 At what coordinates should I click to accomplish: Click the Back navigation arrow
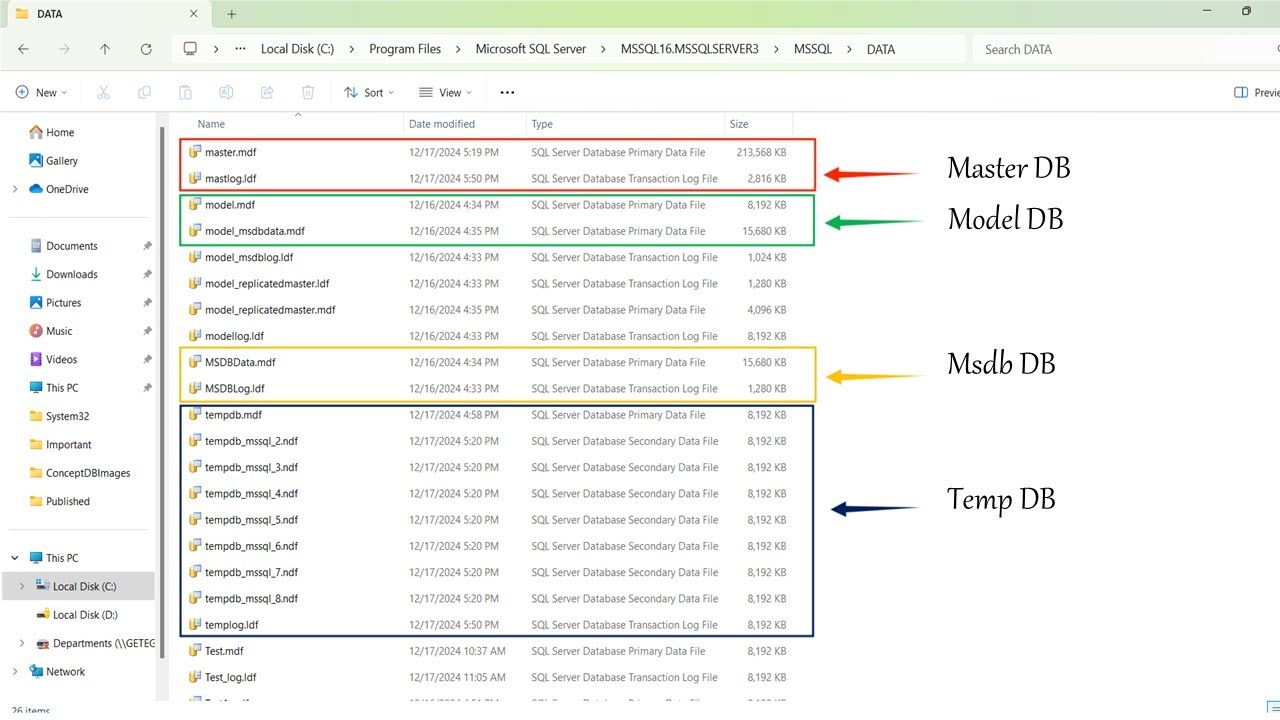coord(23,49)
